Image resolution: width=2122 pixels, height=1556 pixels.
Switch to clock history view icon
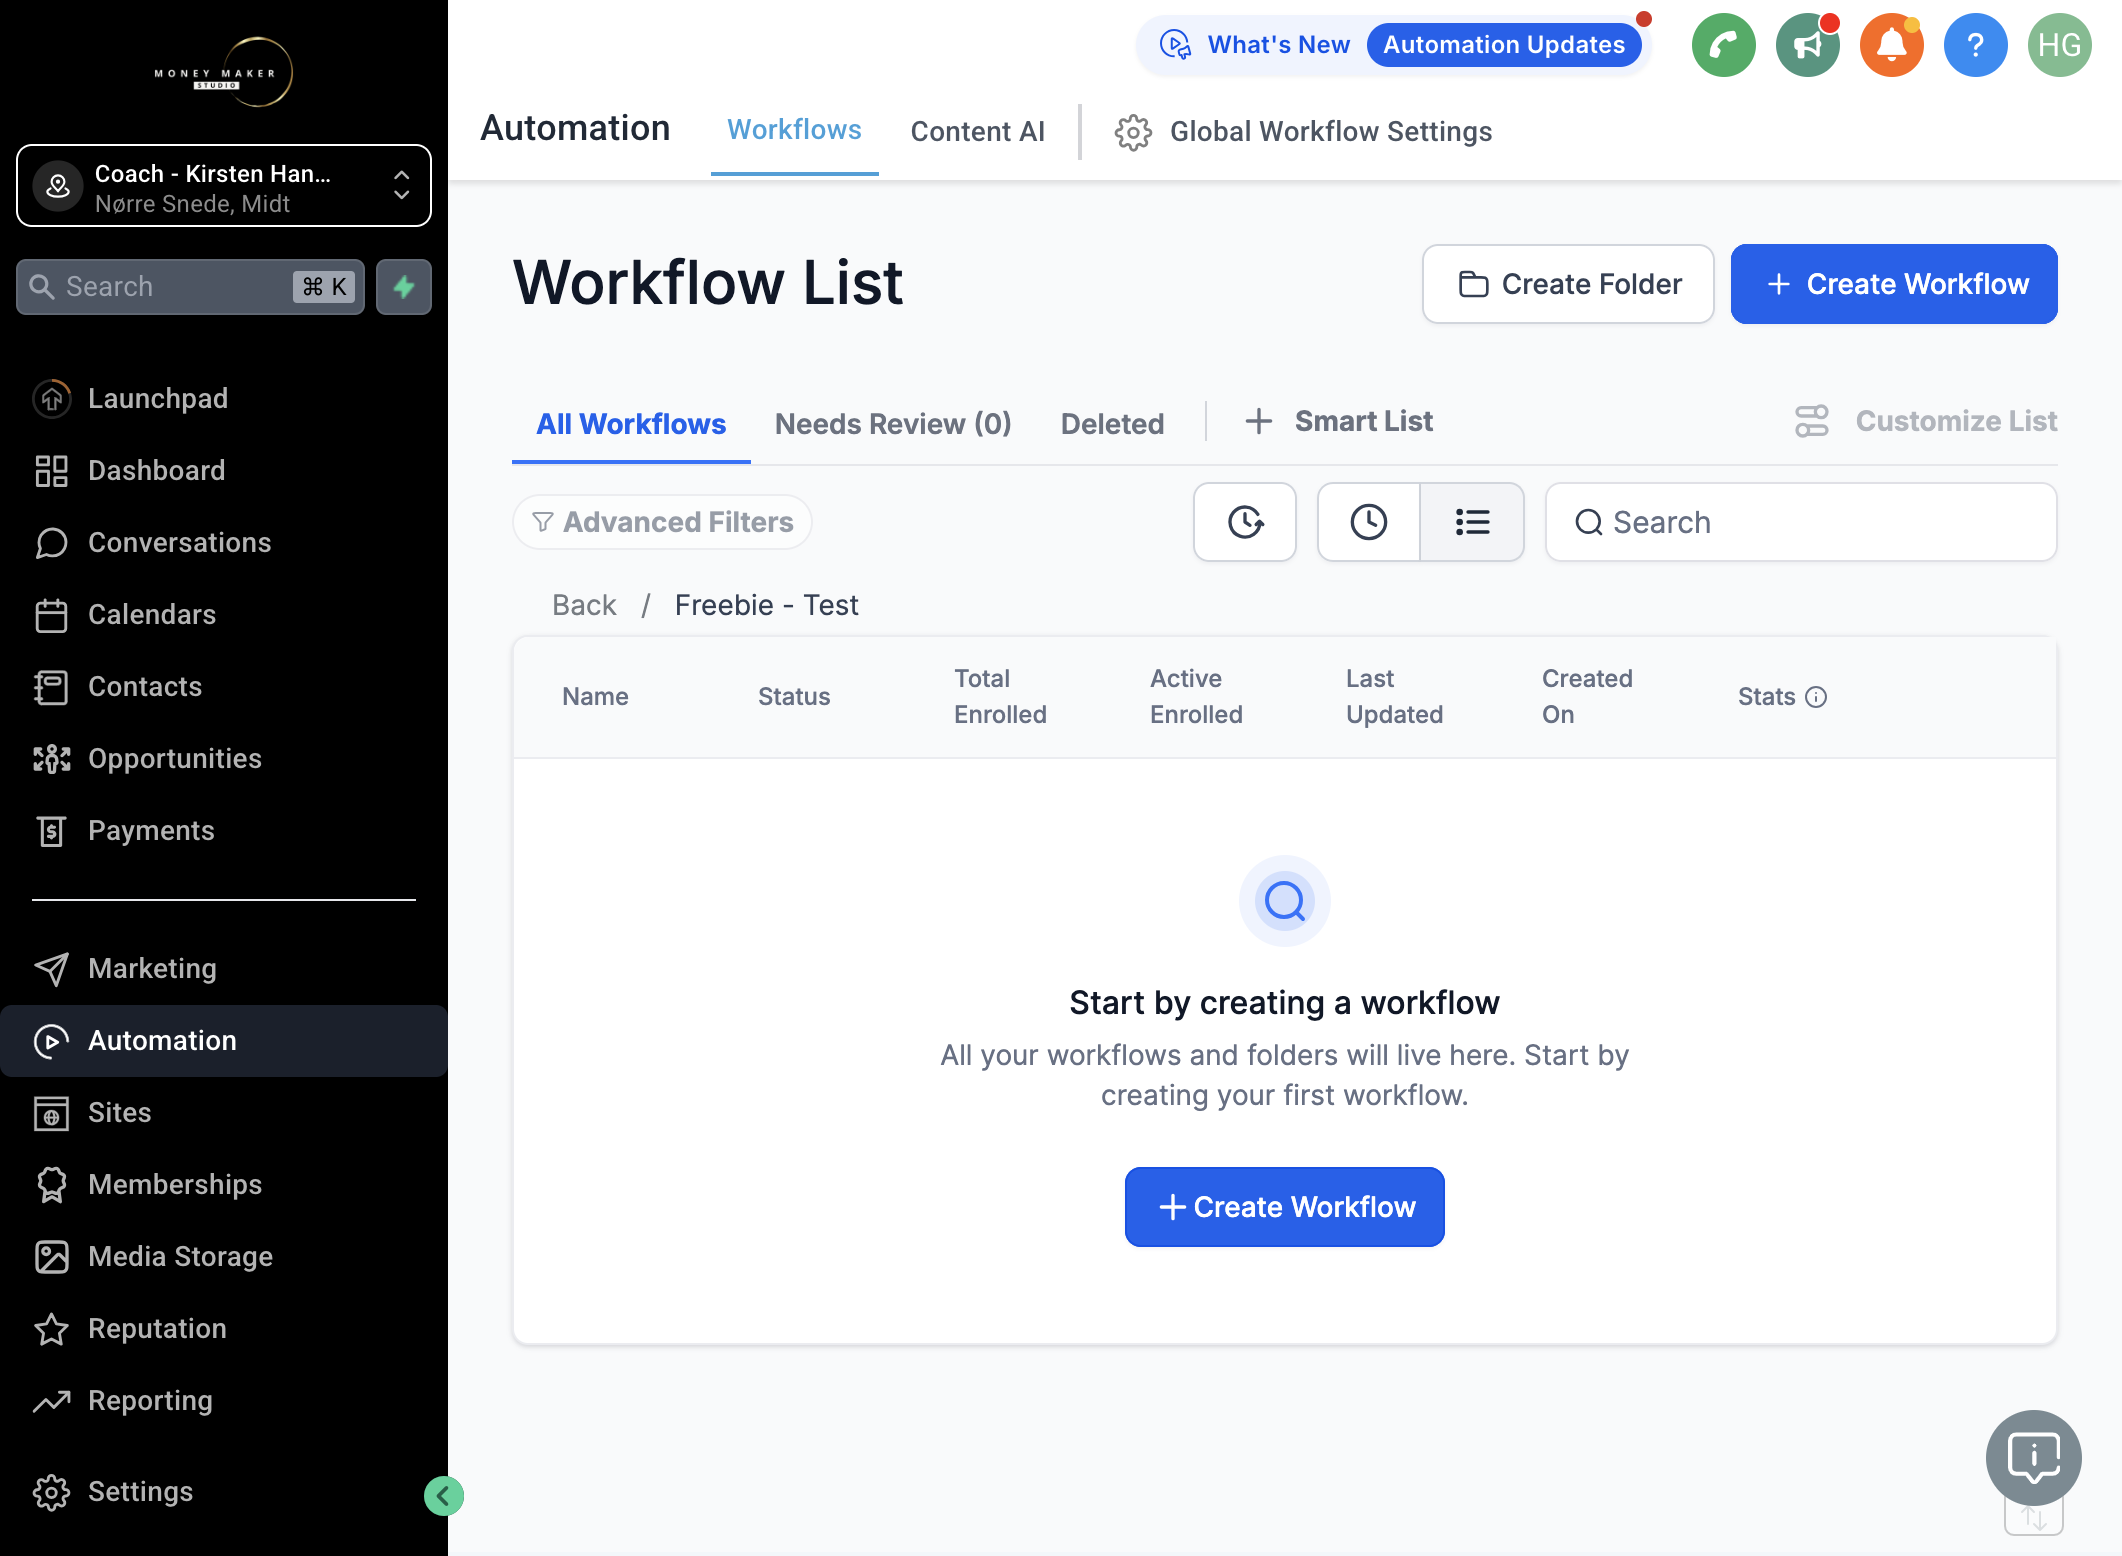point(1369,522)
